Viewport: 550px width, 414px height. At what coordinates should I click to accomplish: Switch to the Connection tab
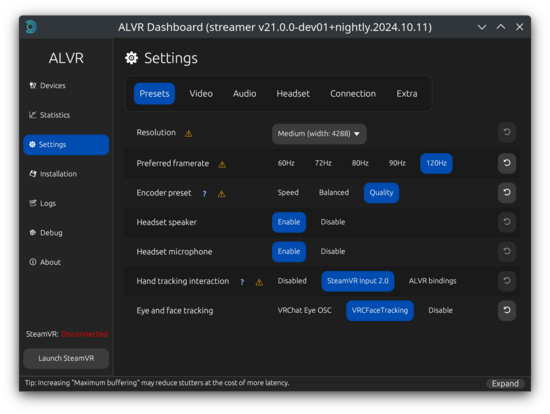(353, 94)
